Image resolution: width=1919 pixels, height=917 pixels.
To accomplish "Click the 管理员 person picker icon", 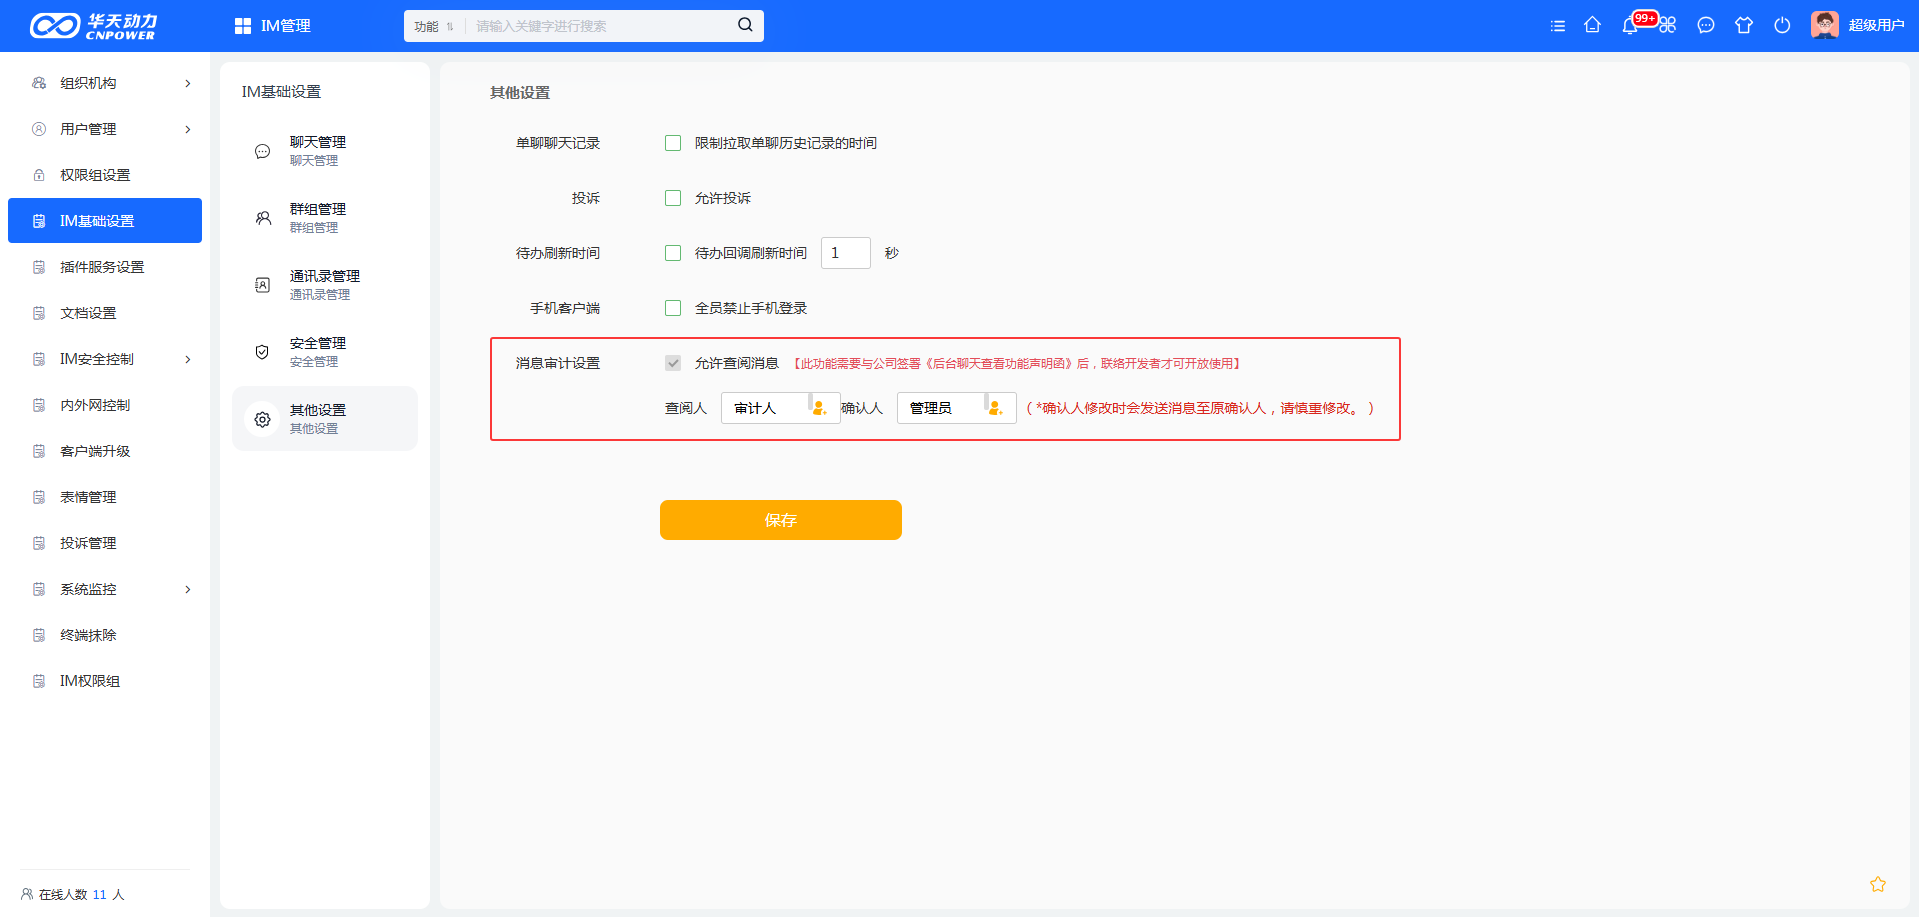I will (x=995, y=408).
